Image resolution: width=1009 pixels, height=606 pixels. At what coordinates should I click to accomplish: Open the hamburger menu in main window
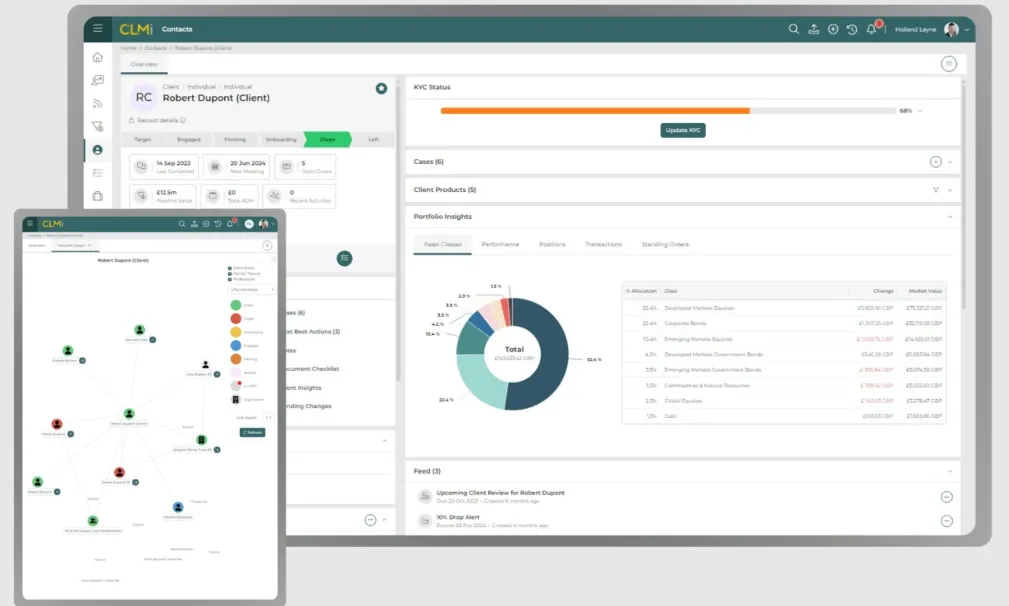point(98,28)
